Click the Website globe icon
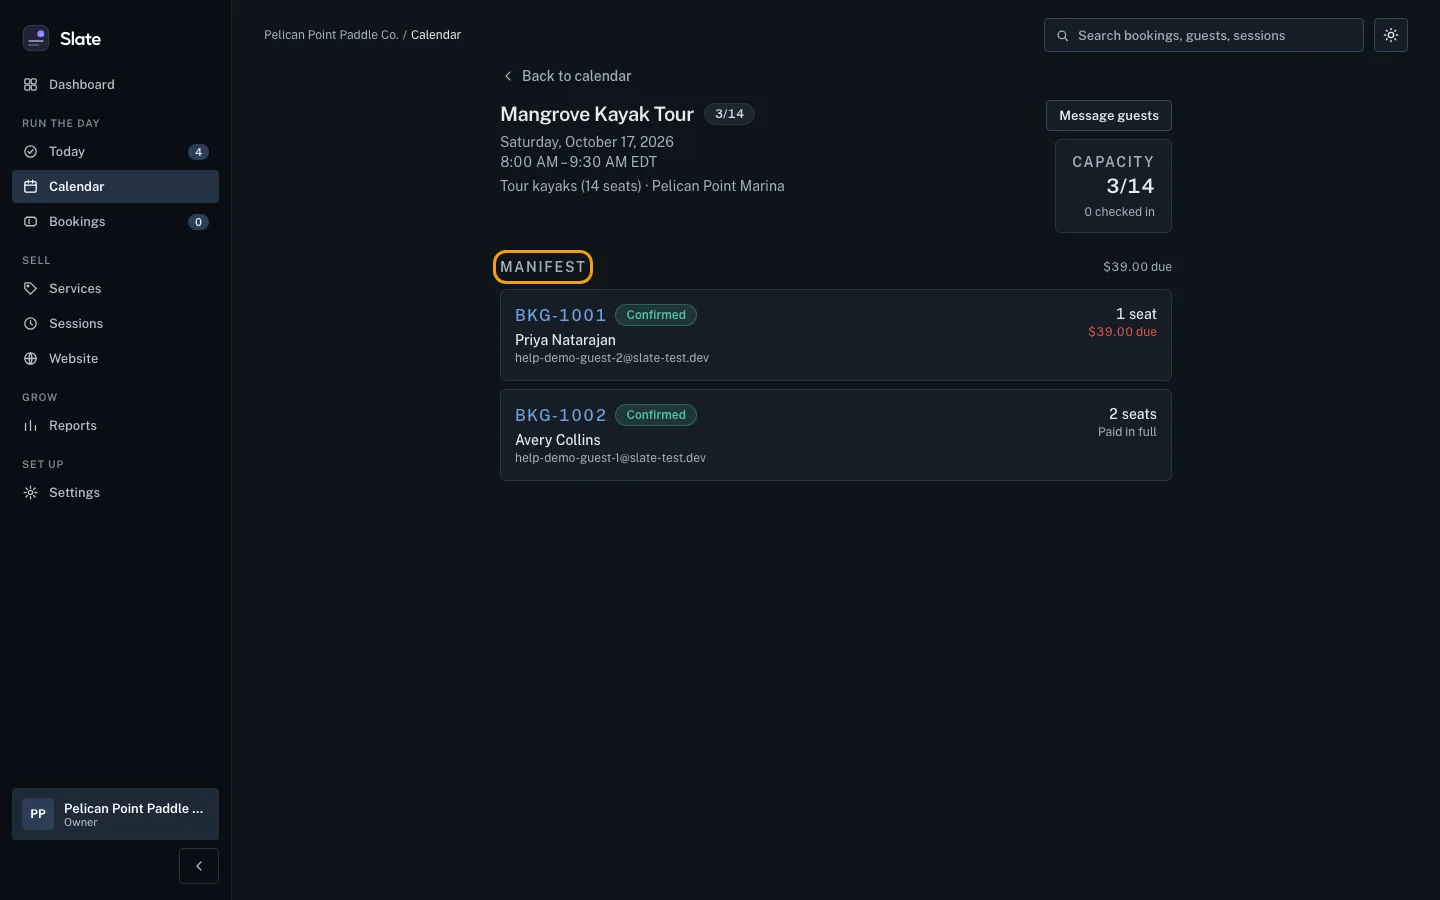Viewport: 1440px width, 900px height. 30,359
